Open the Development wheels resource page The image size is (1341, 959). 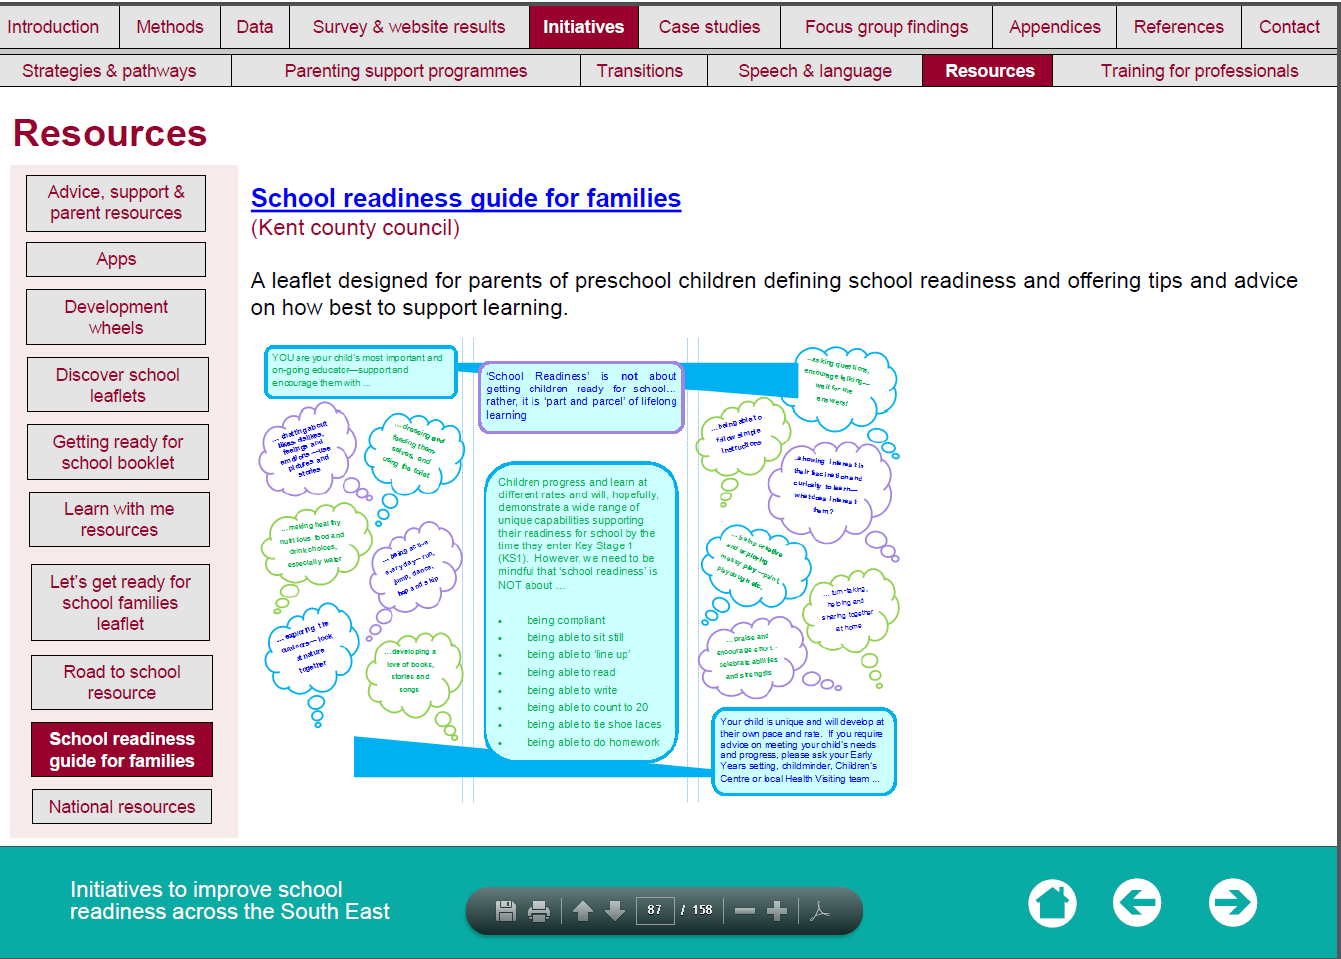[x=116, y=317]
